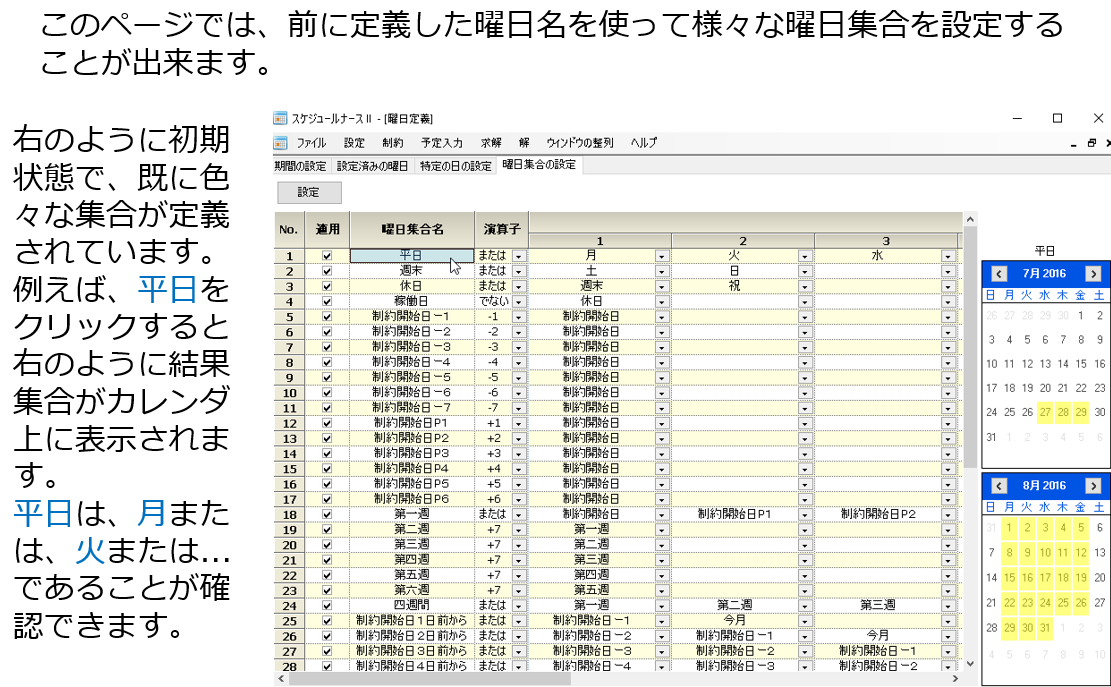The height and width of the screenshot is (687, 1111).
Task: Expand column 2 dropdown showing 制約開始日P1
Action: click(x=804, y=515)
